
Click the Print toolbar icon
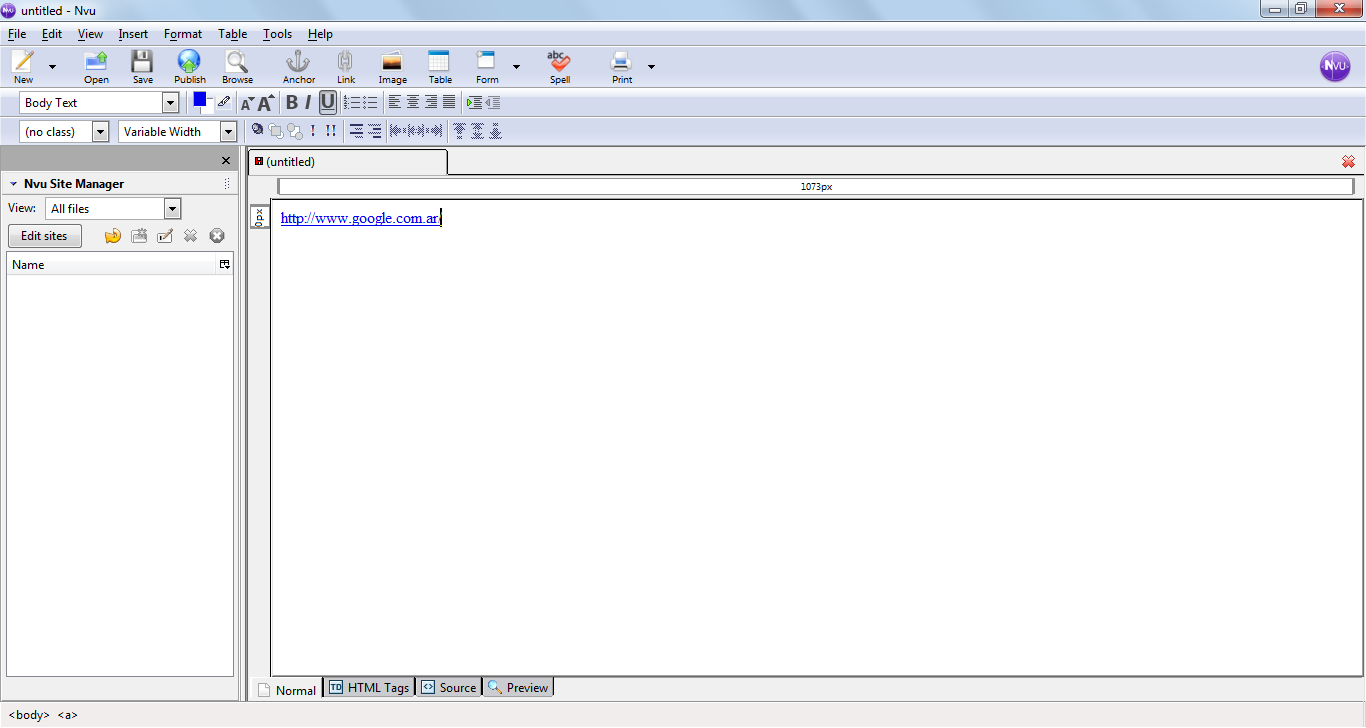(x=622, y=66)
